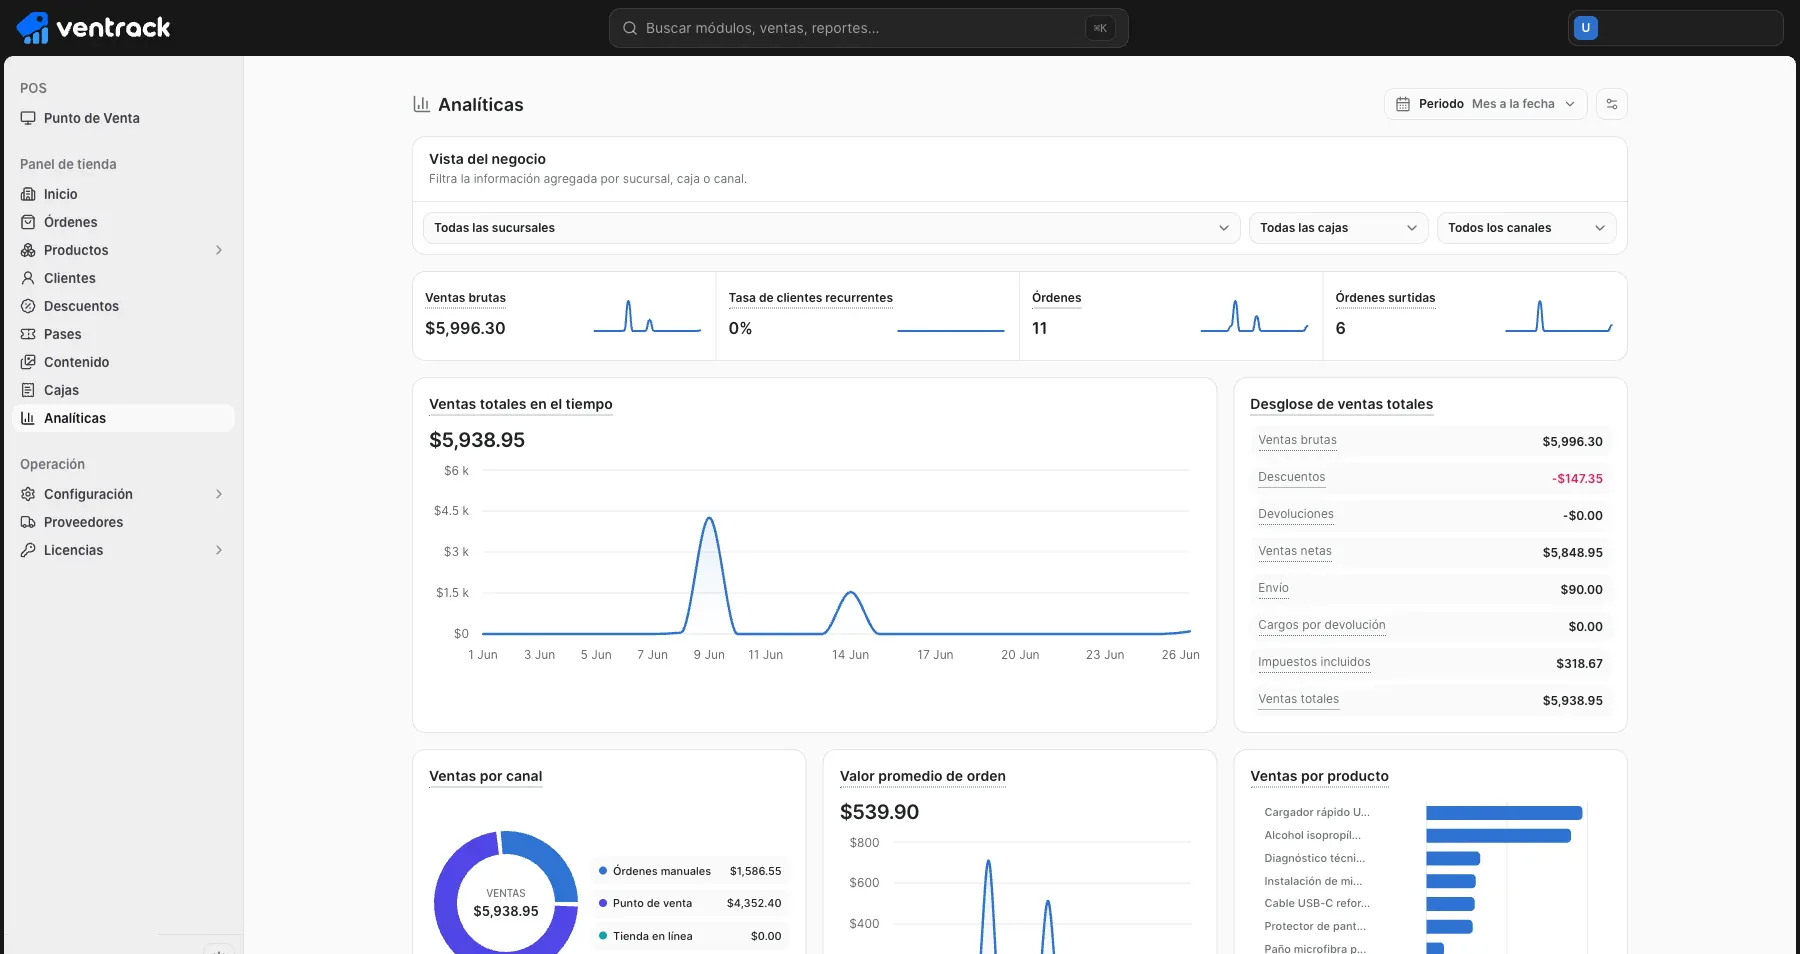The width and height of the screenshot is (1800, 954).
Task: Click the Tienda en línea legend color dot
Action: pyautogui.click(x=603, y=936)
